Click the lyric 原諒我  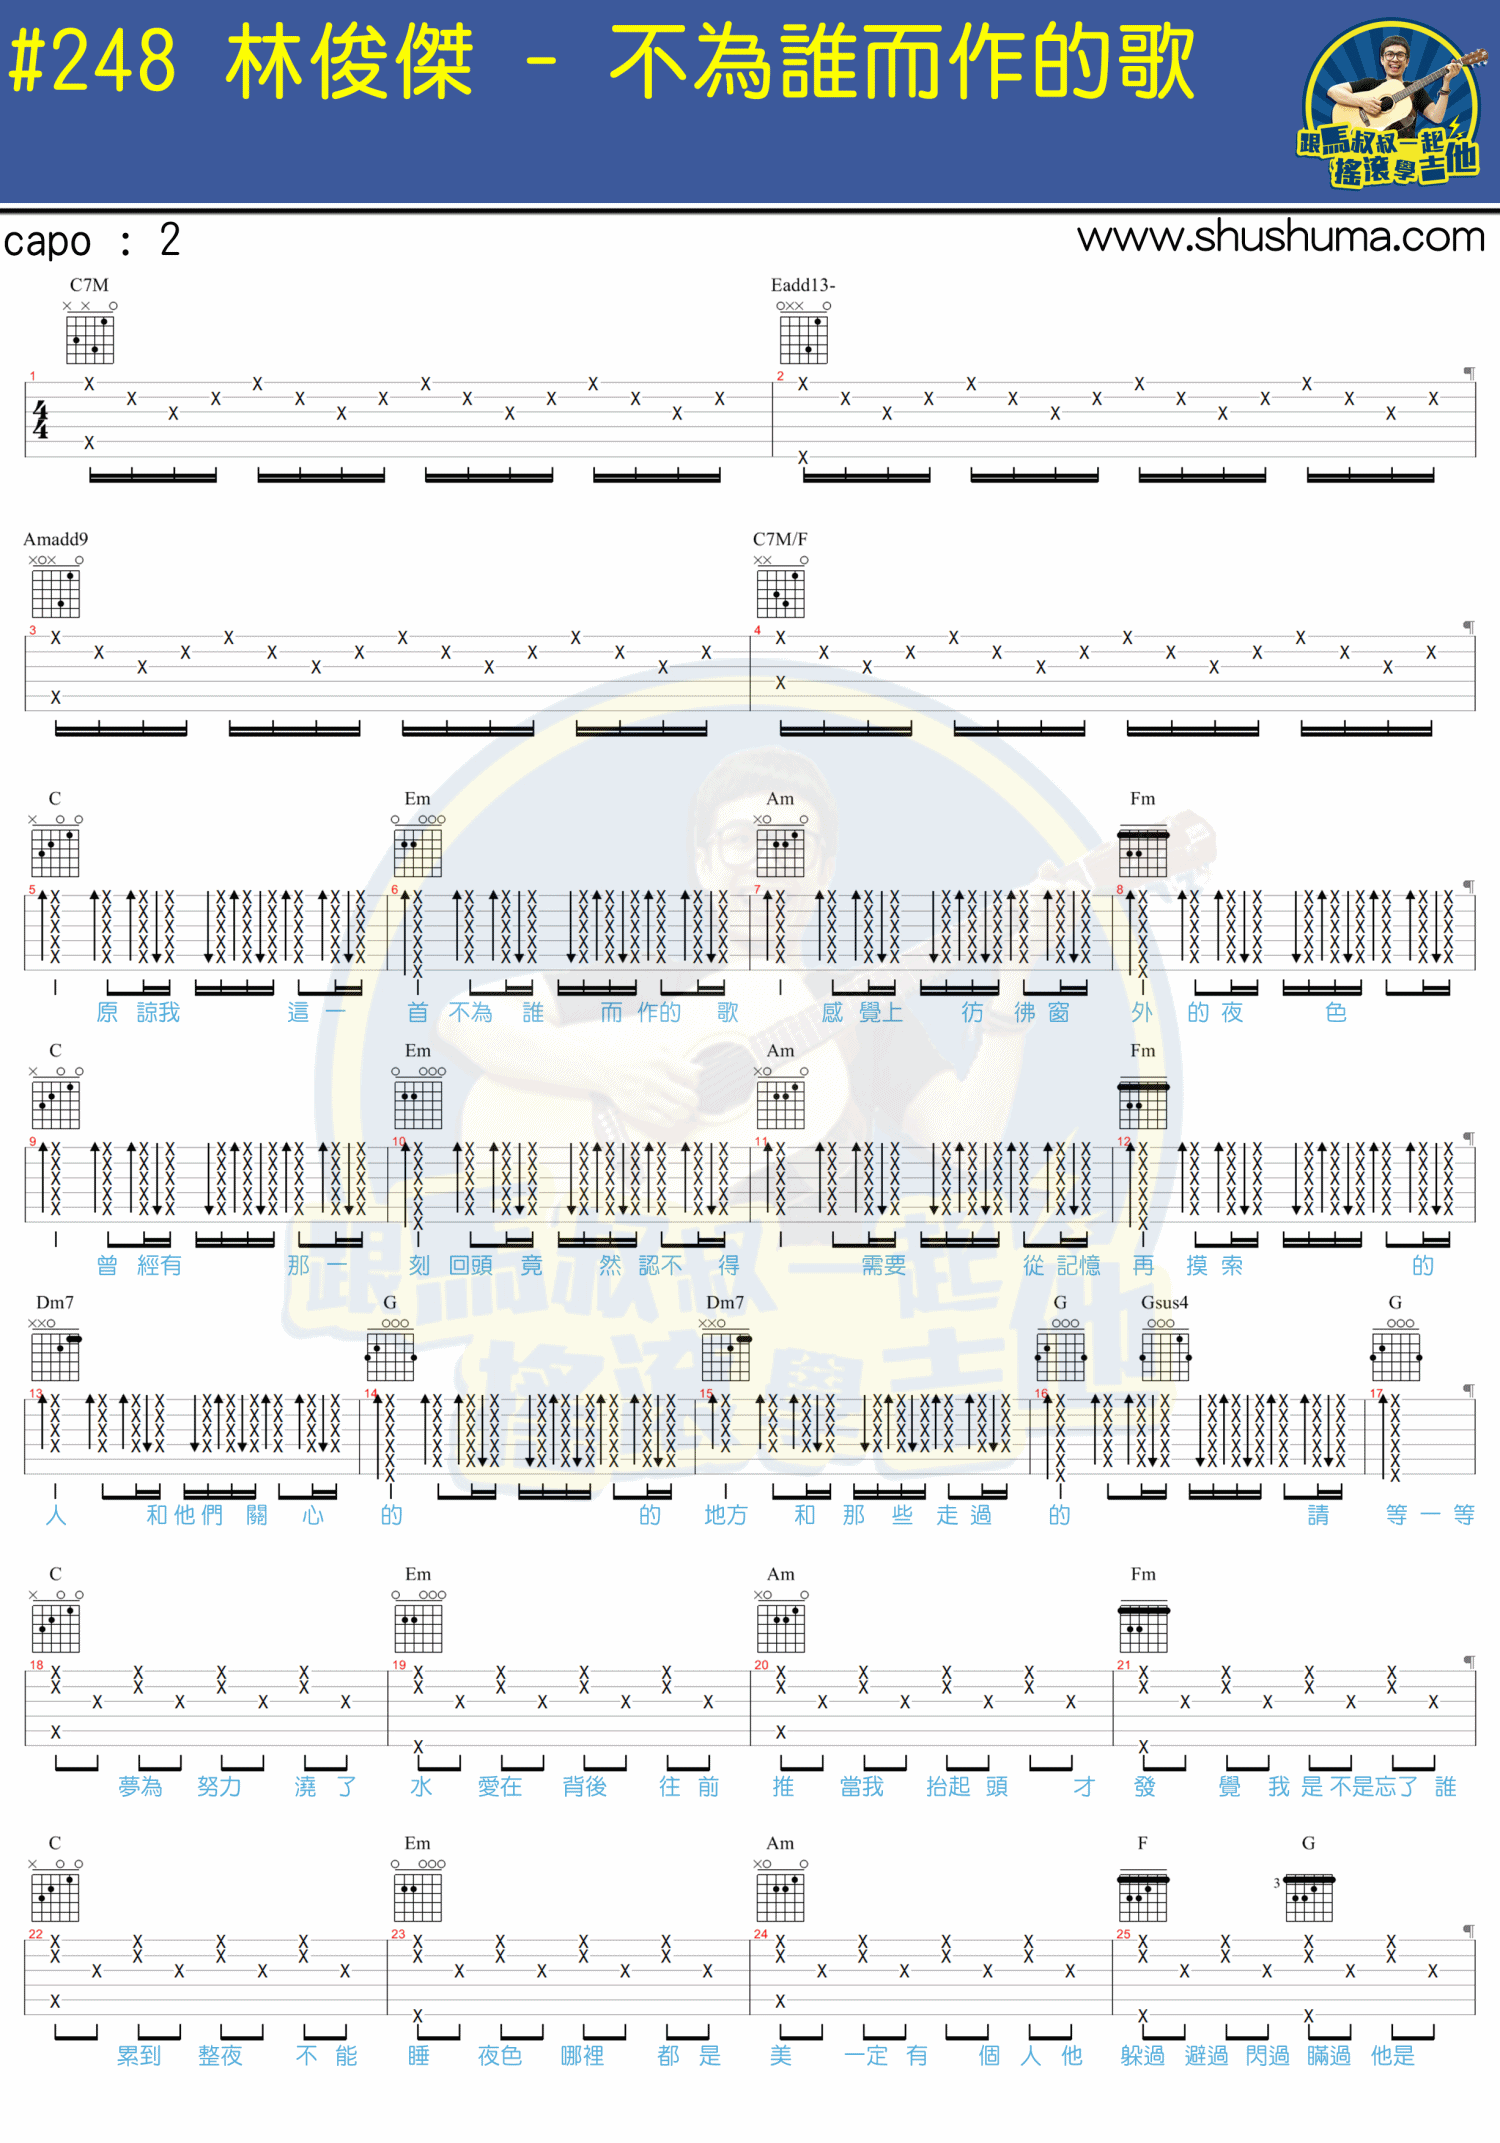138,1012
